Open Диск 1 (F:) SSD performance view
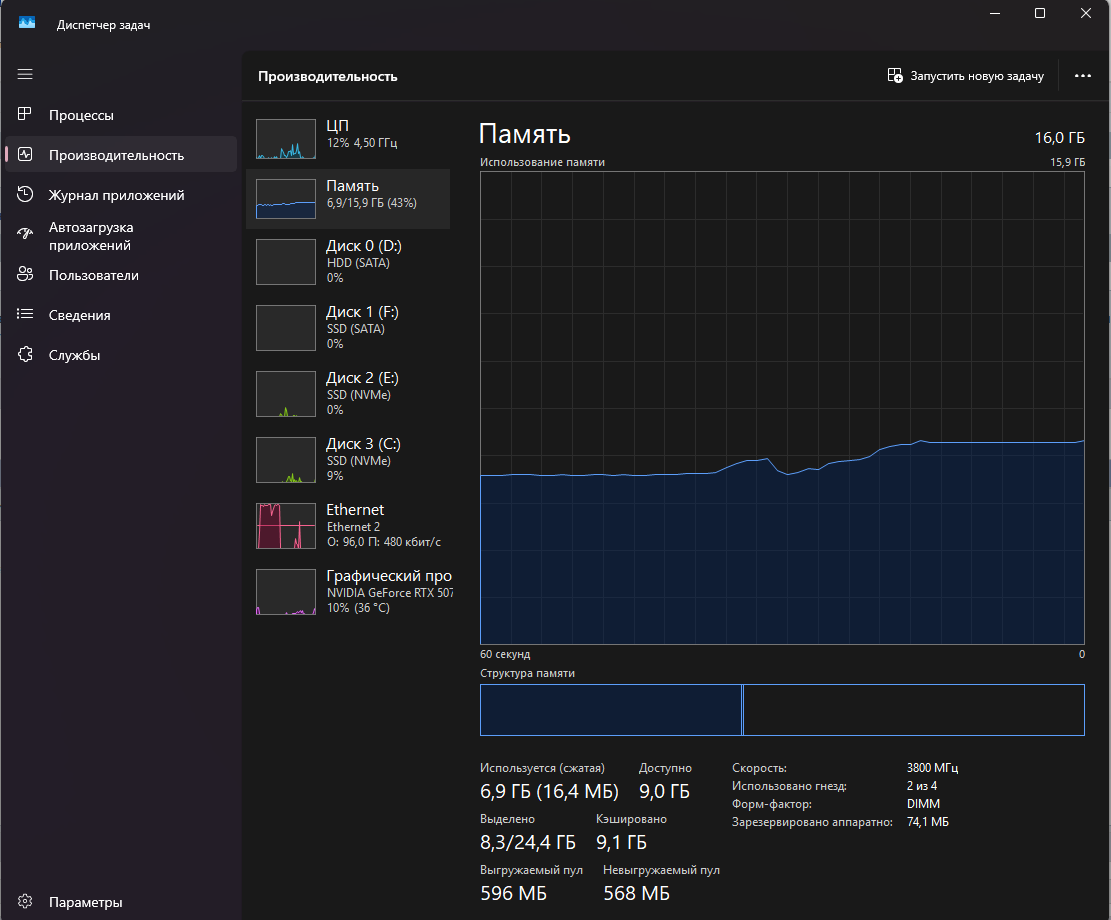The image size is (1111, 920). (285, 327)
